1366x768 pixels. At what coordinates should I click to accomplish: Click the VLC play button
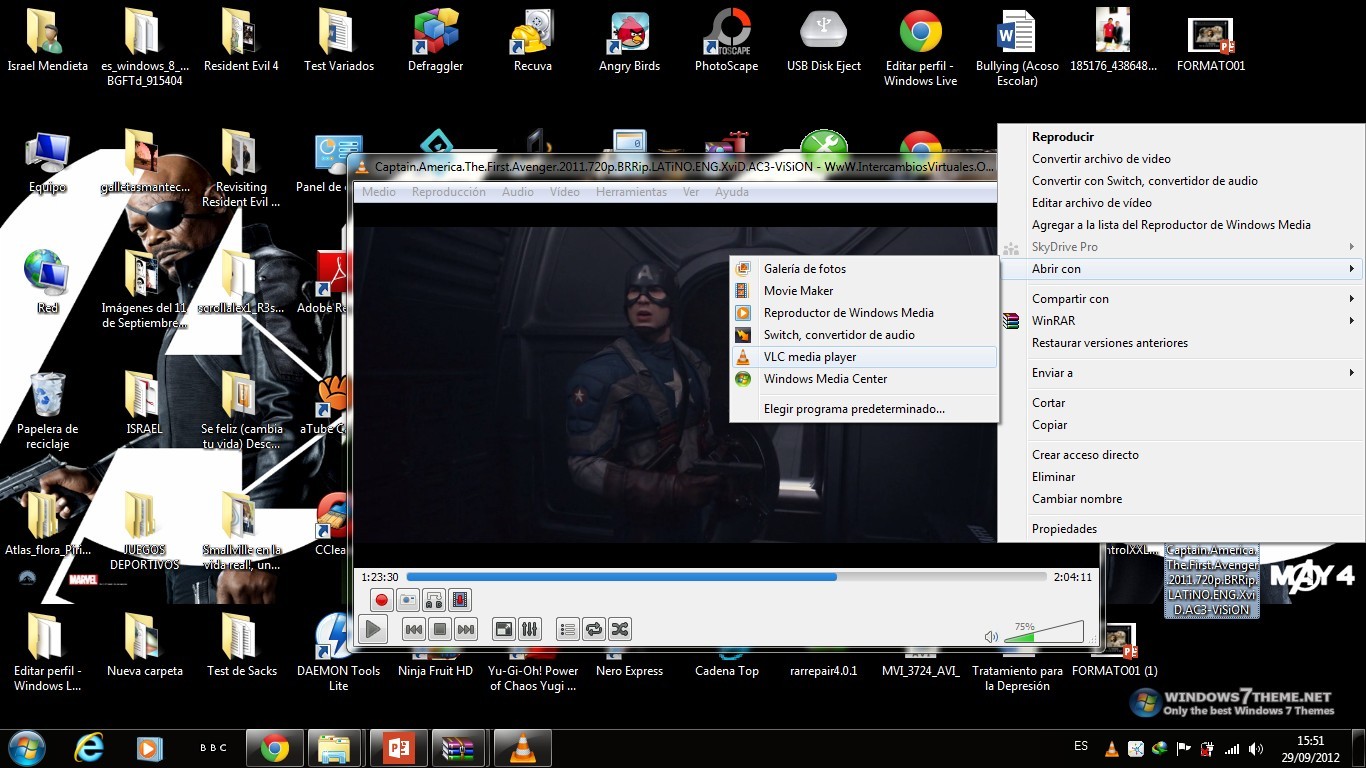pyautogui.click(x=373, y=629)
